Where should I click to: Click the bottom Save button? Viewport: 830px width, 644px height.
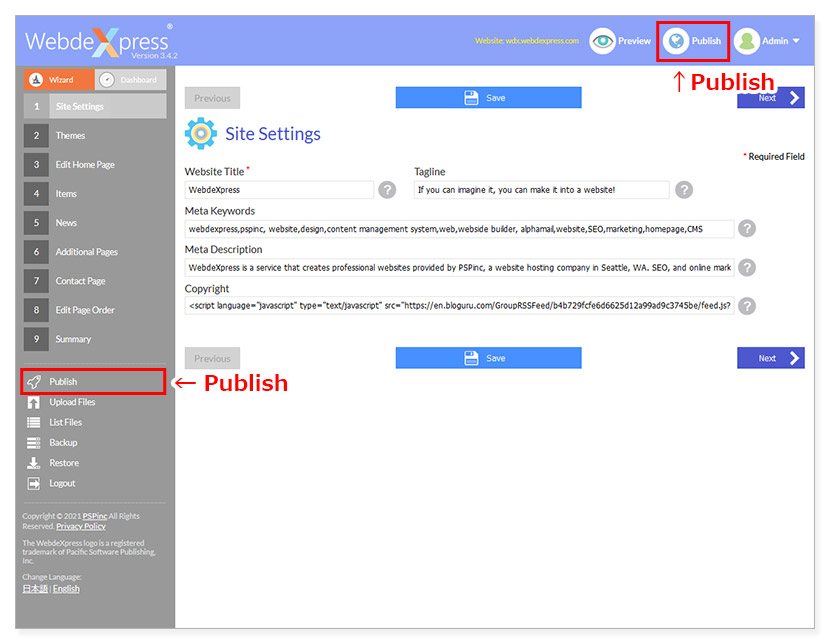pyautogui.click(x=488, y=358)
